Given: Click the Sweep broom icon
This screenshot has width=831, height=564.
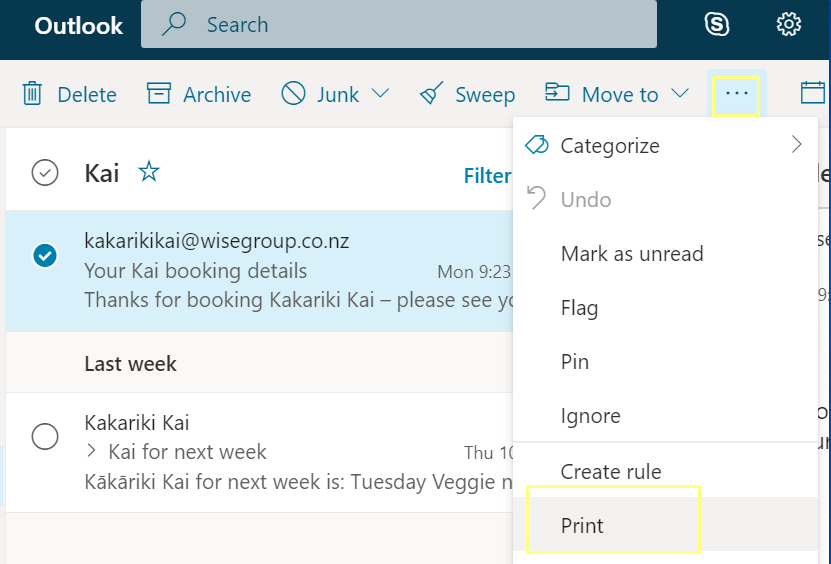Looking at the screenshot, I should [431, 93].
